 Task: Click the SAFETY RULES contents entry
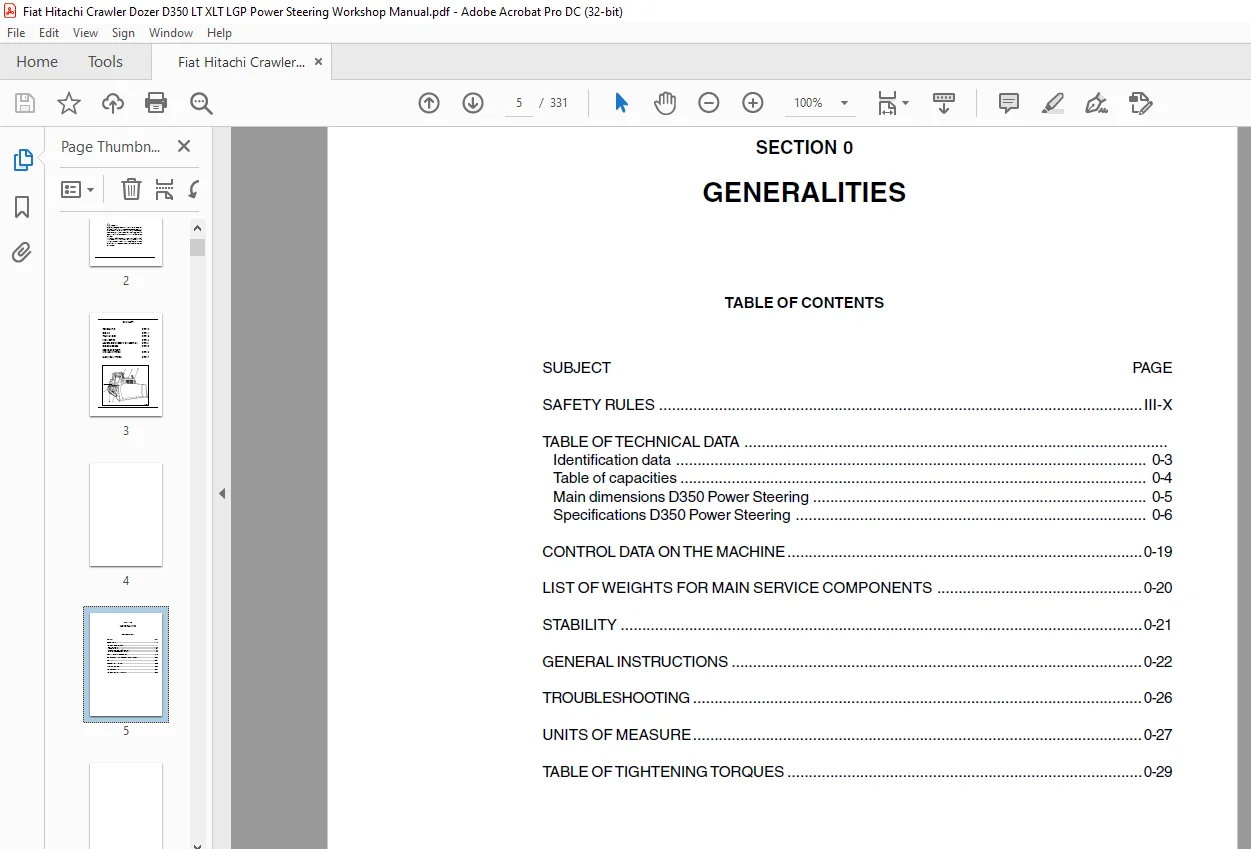point(857,405)
